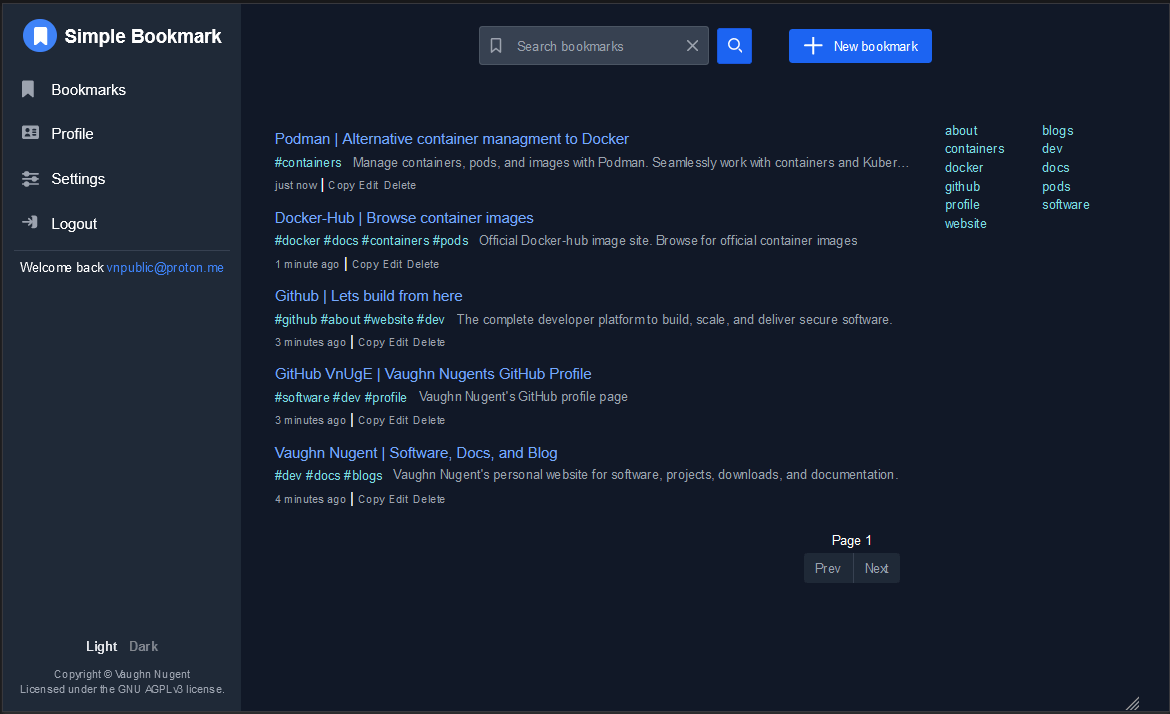Open the Bookmarks menu item

coord(89,90)
